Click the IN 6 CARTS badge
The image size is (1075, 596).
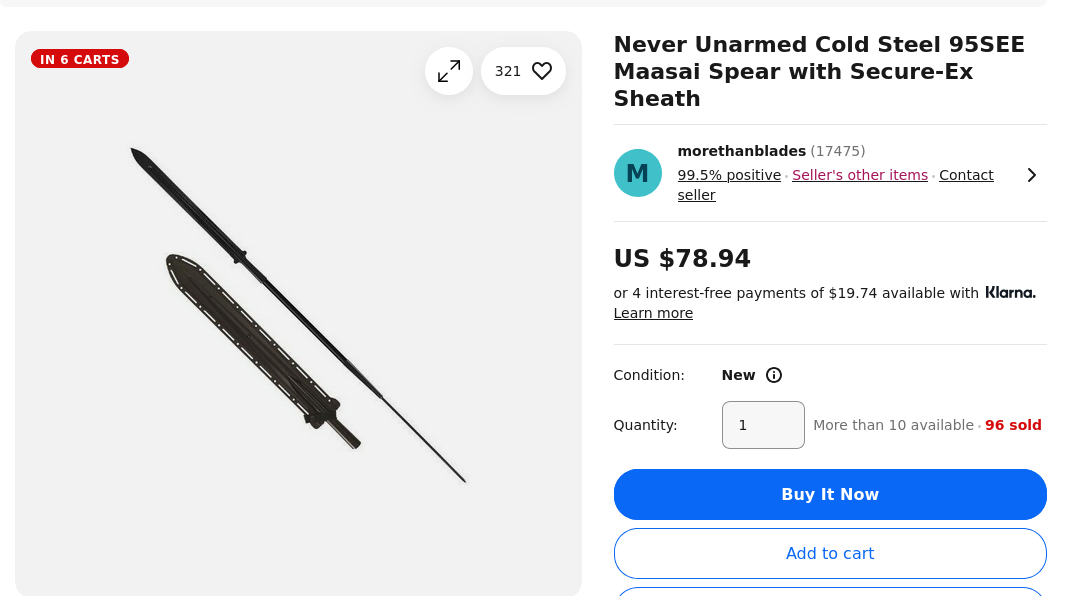pos(80,59)
